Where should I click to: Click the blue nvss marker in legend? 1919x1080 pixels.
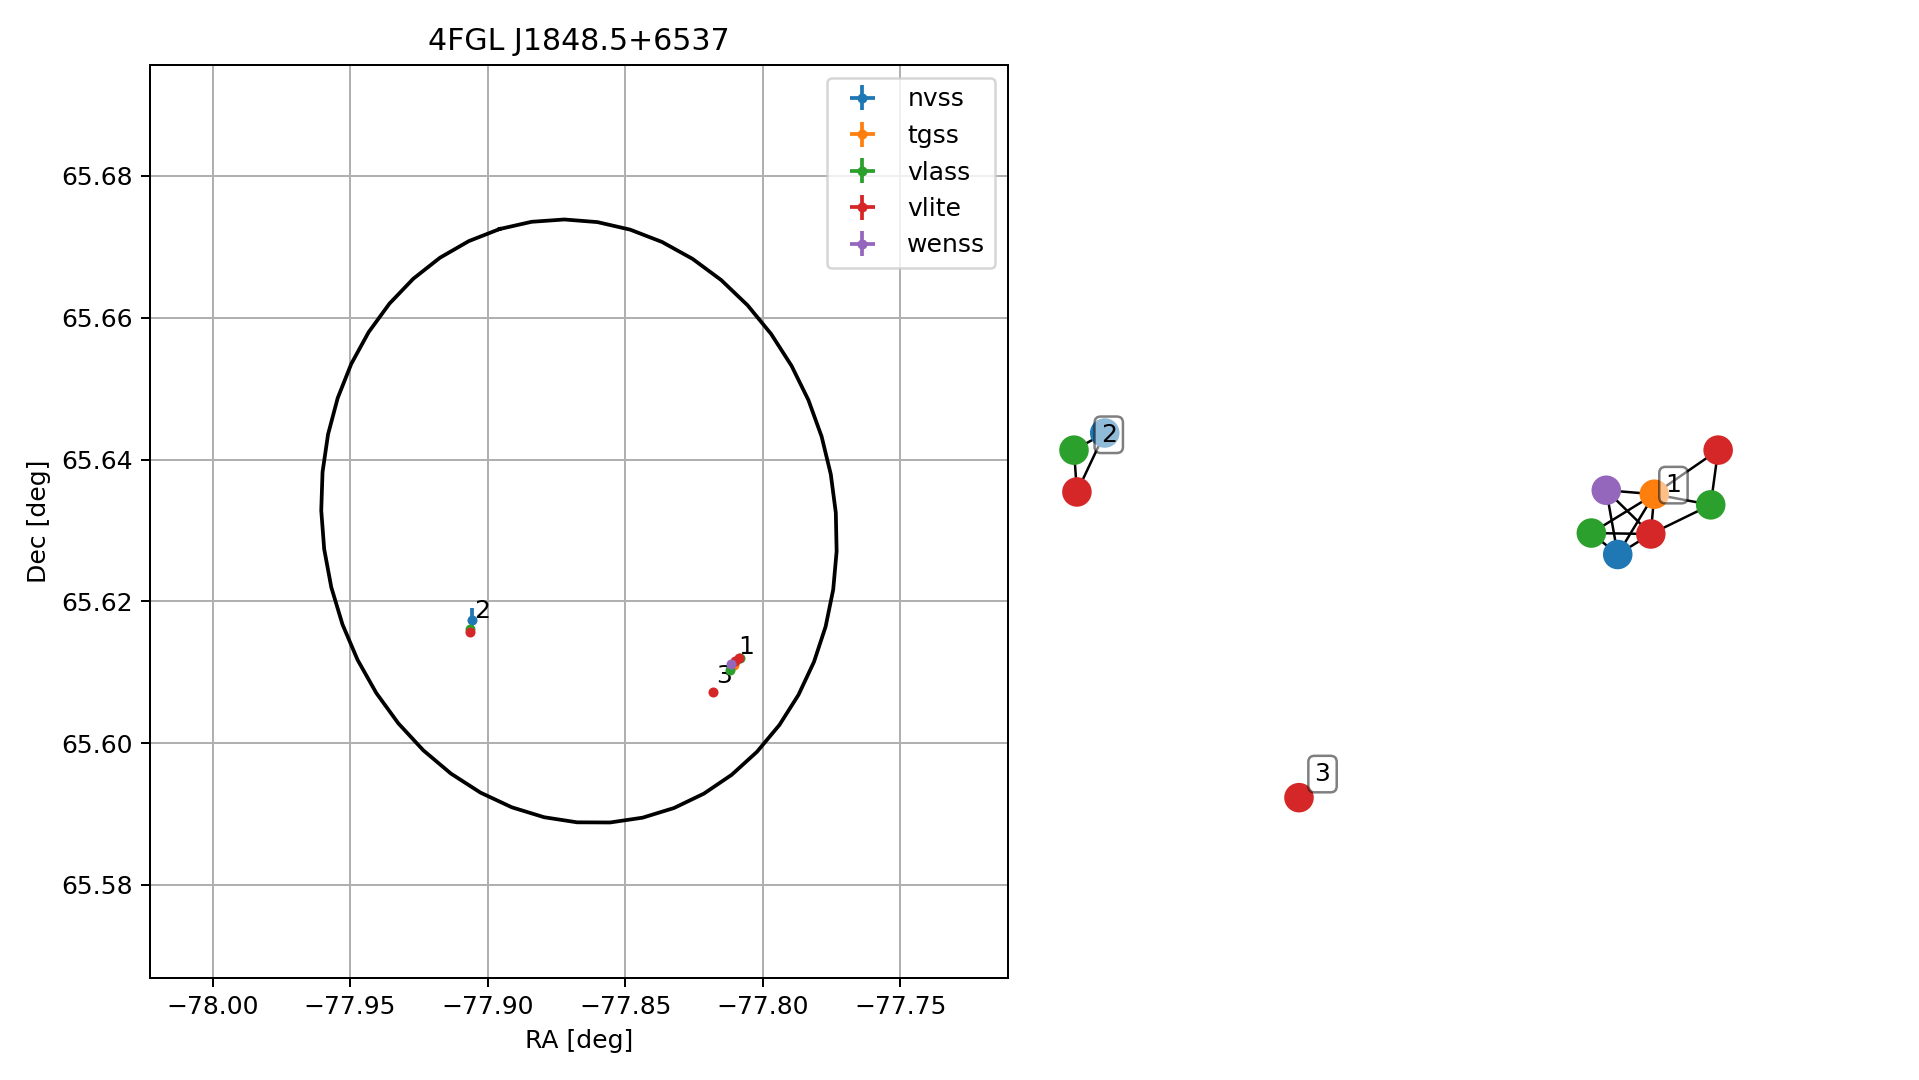pyautogui.click(x=862, y=98)
